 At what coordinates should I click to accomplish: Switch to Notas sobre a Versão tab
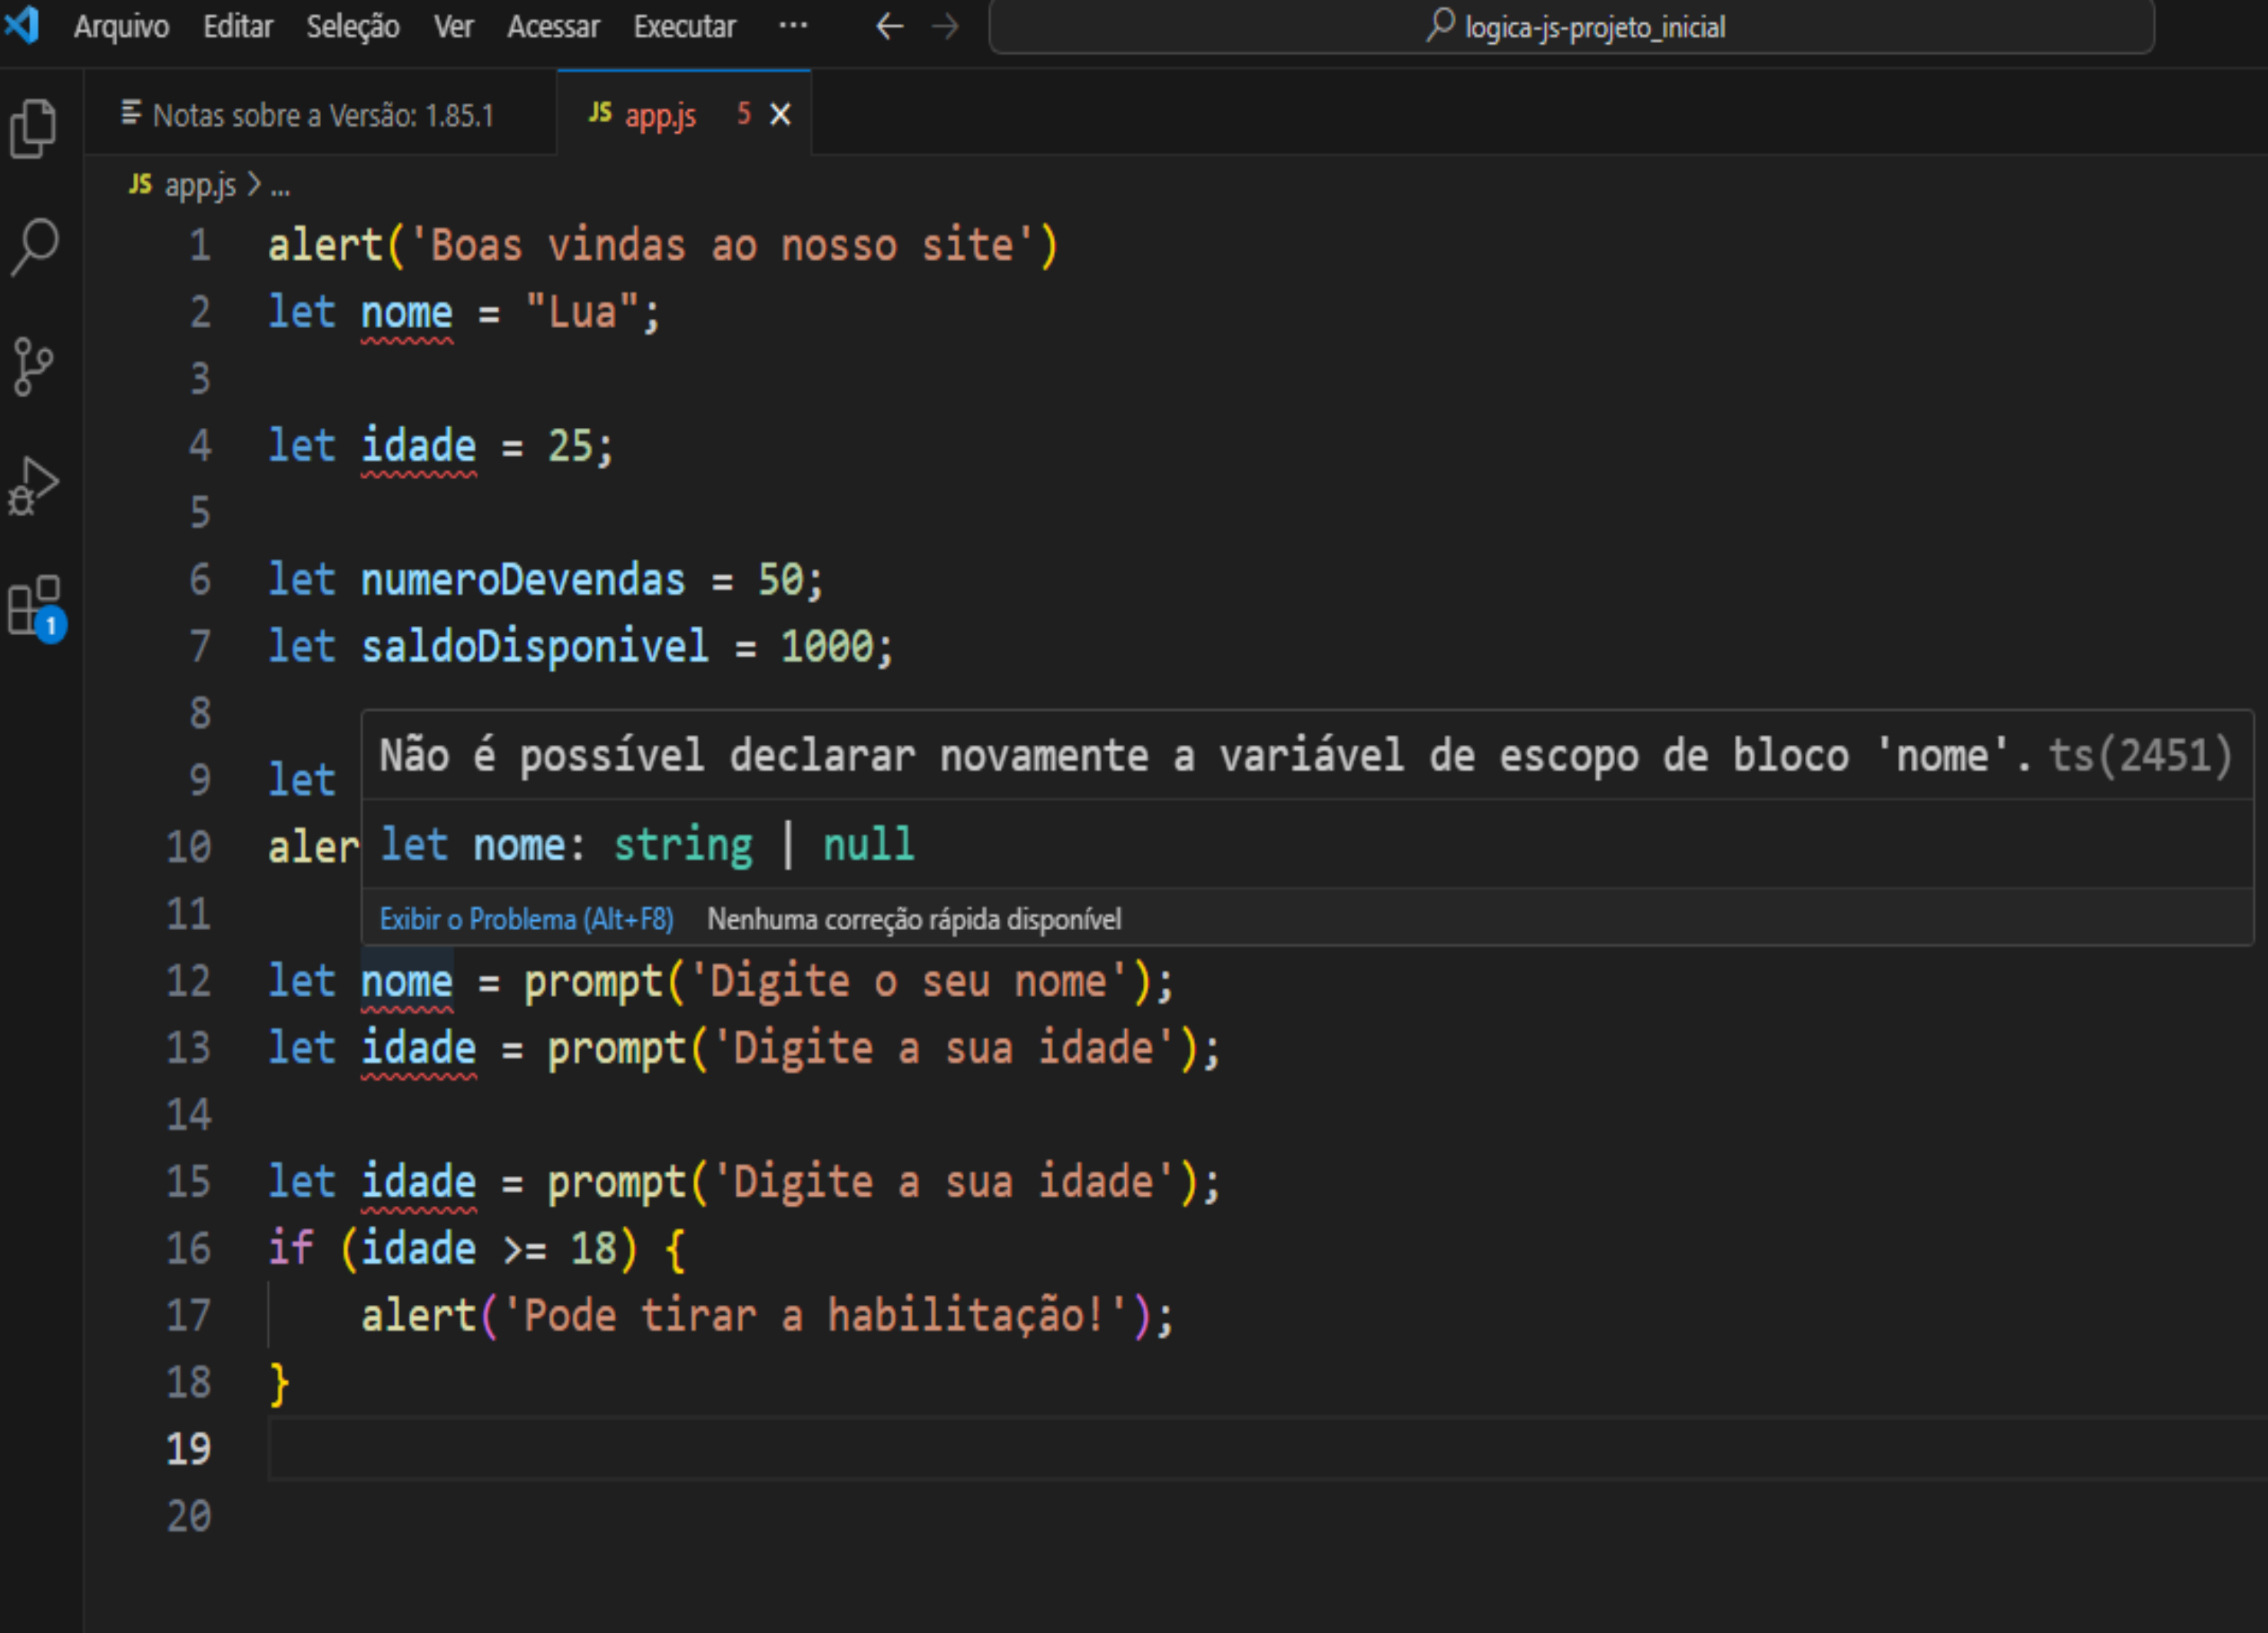tap(321, 114)
